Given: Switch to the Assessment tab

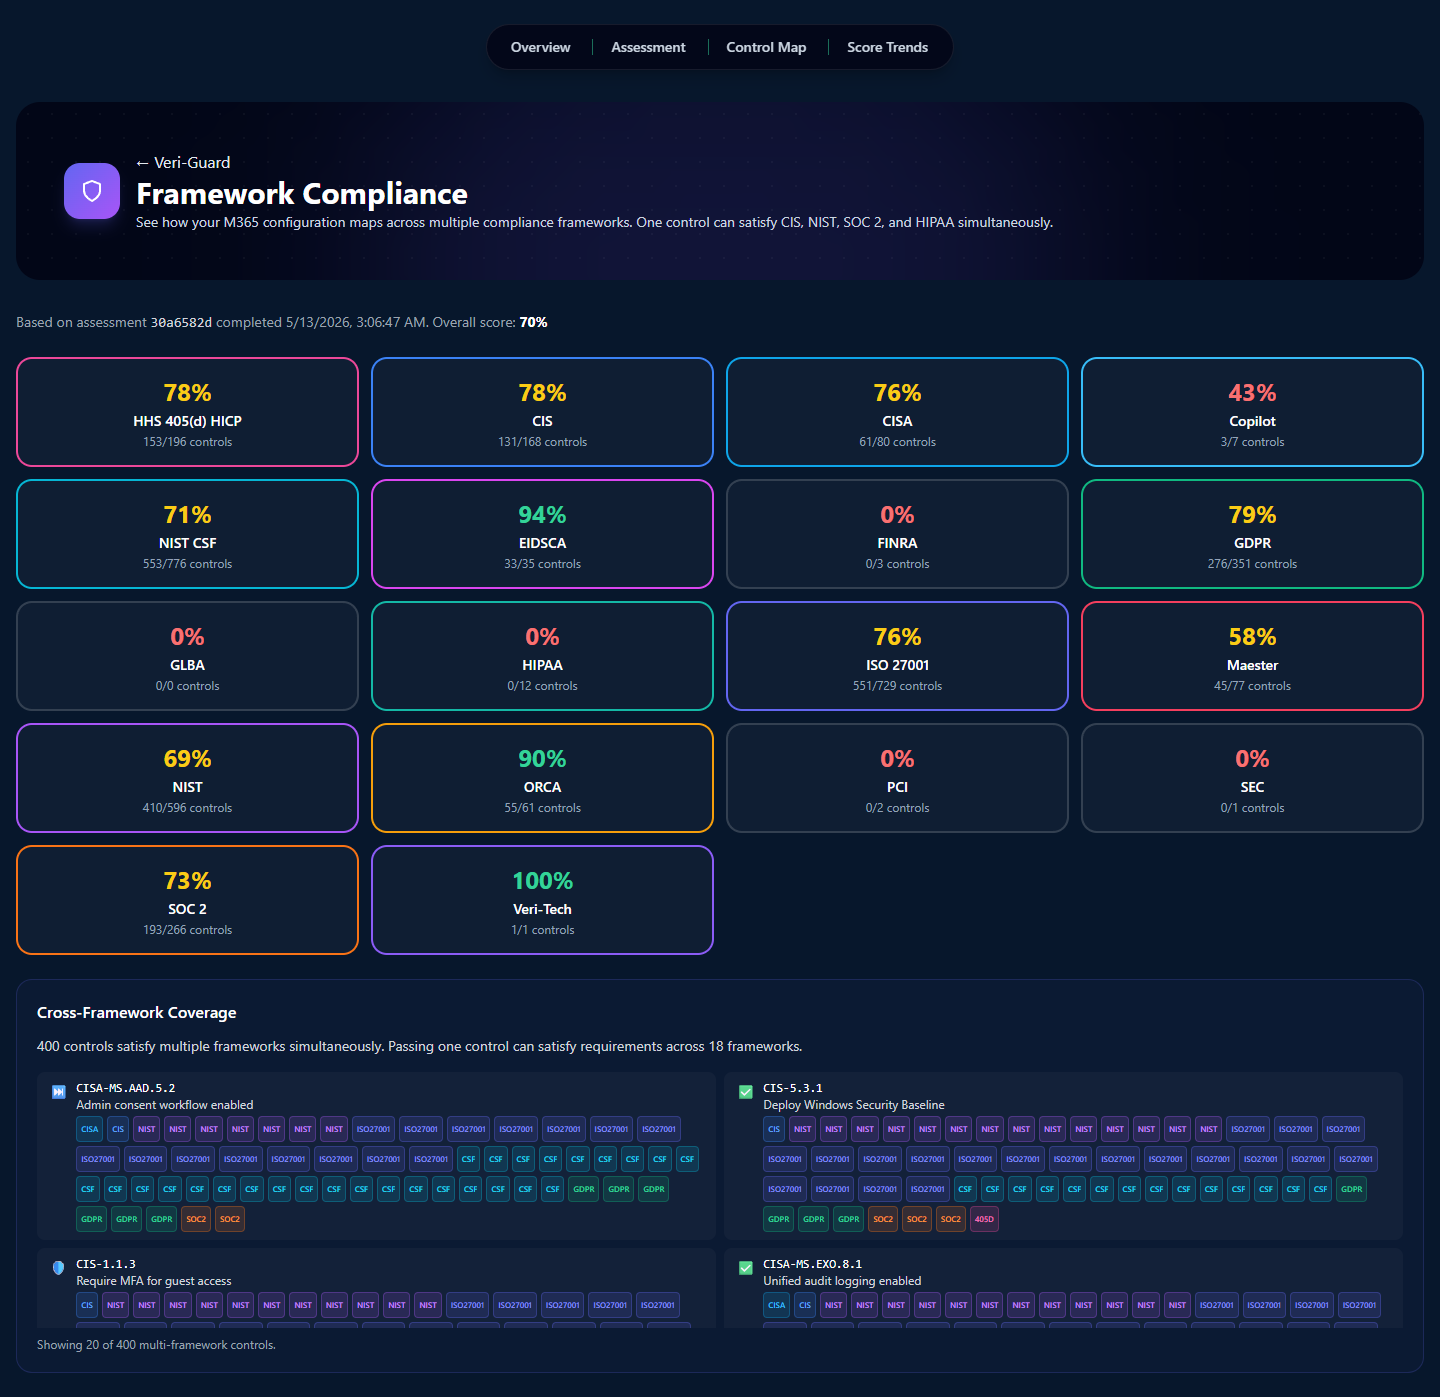Looking at the screenshot, I should tap(648, 47).
